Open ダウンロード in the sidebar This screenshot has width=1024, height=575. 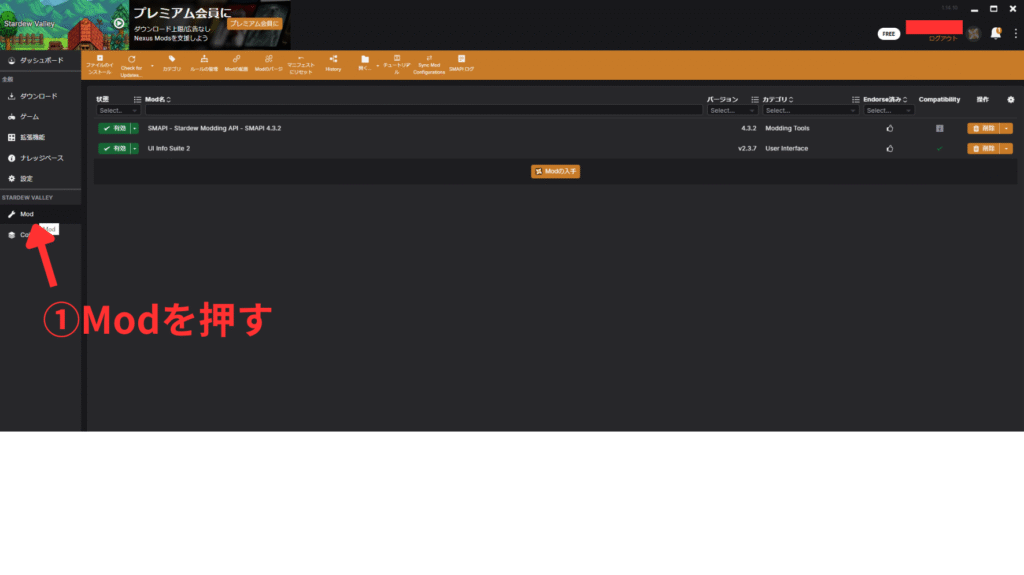click(40, 97)
